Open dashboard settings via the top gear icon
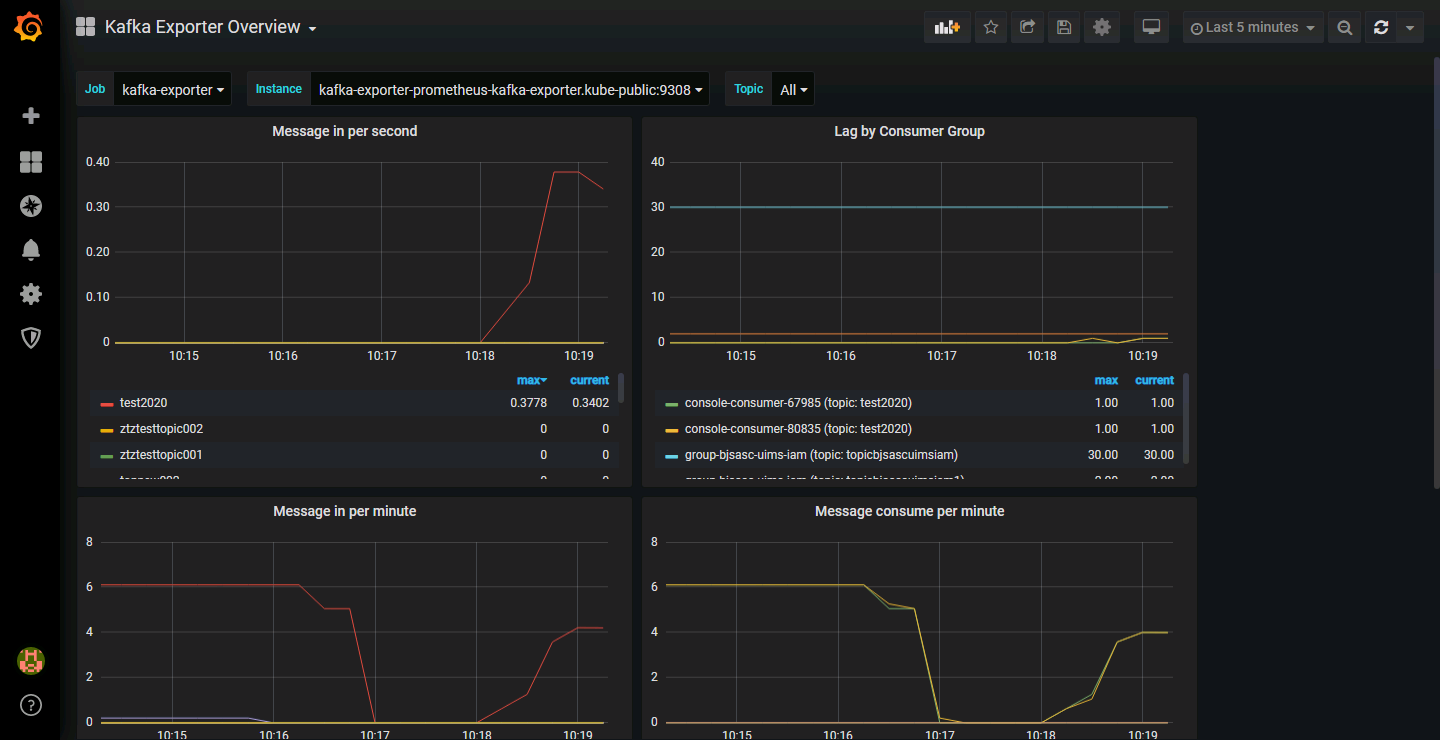Image resolution: width=1440 pixels, height=740 pixels. (x=1102, y=27)
